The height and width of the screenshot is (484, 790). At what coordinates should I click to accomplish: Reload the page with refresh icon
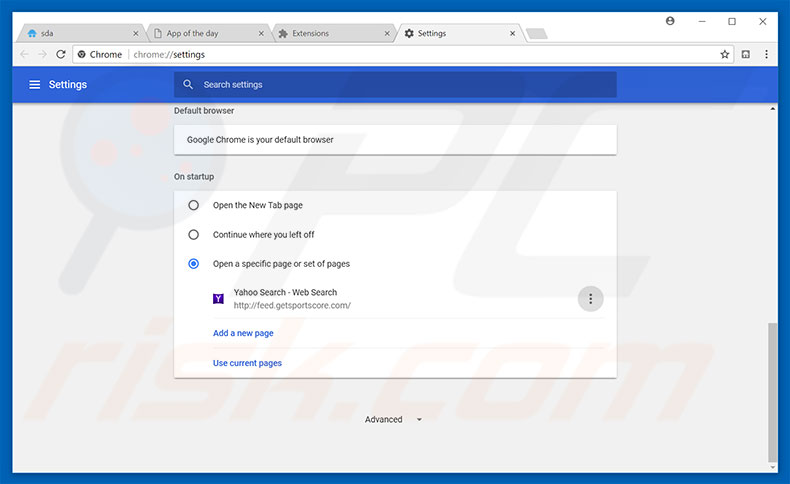click(61, 54)
